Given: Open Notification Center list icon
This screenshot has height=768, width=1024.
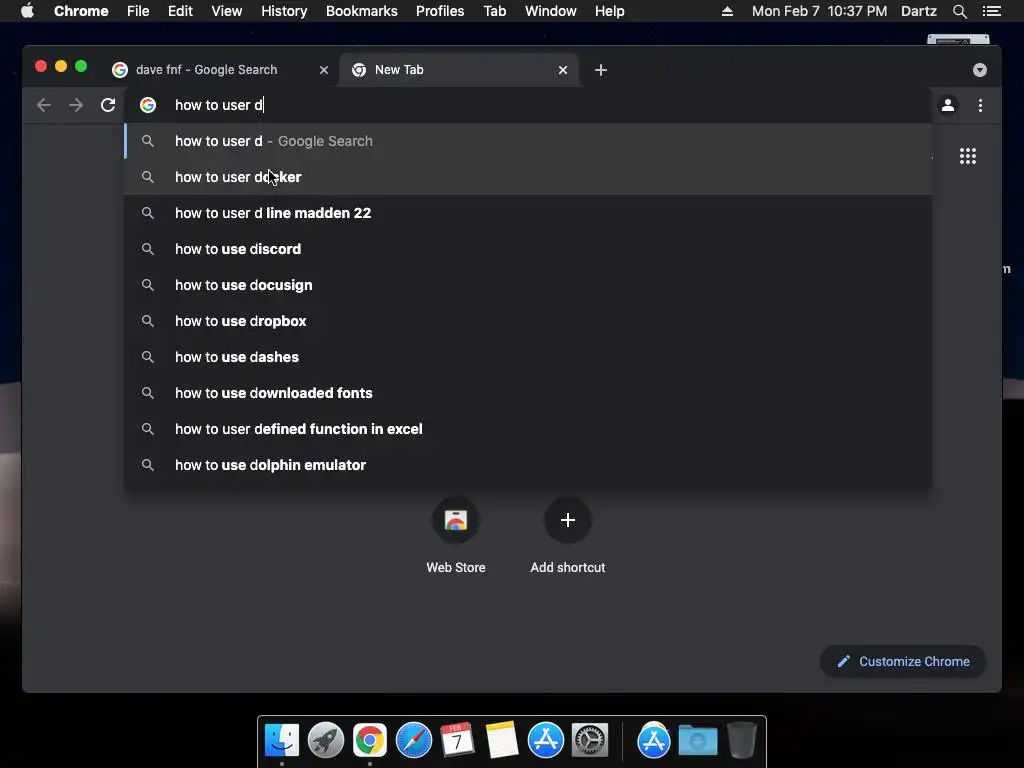Looking at the screenshot, I should point(992,11).
